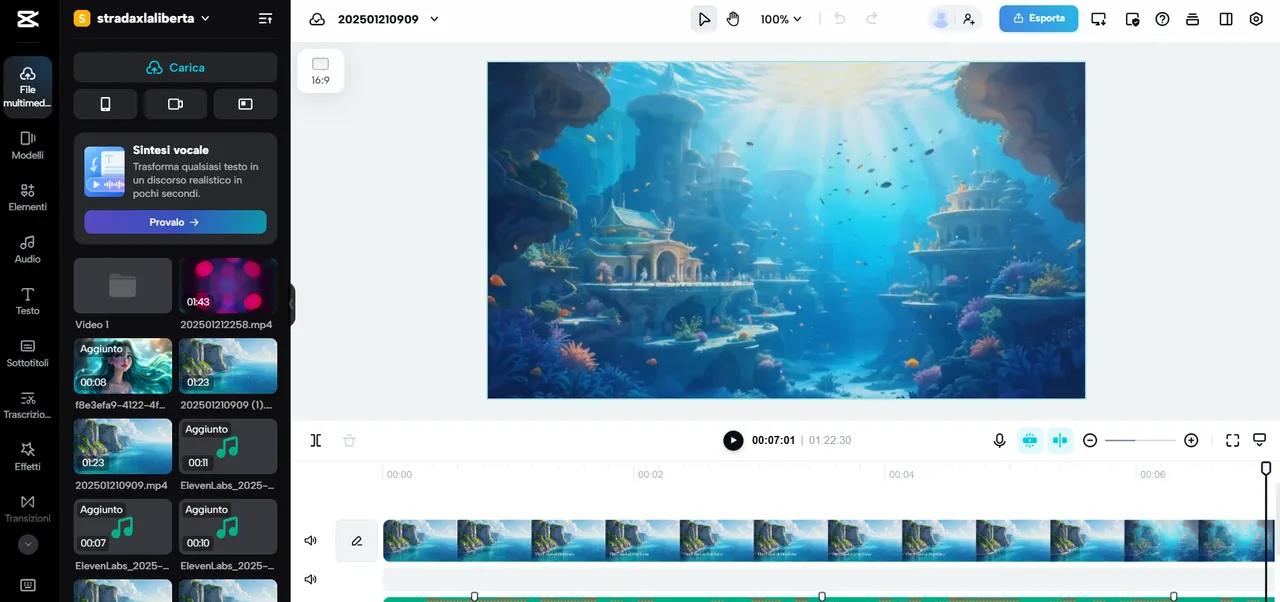Open the Elementi sidebar tab
The width and height of the screenshot is (1280, 602).
28,197
